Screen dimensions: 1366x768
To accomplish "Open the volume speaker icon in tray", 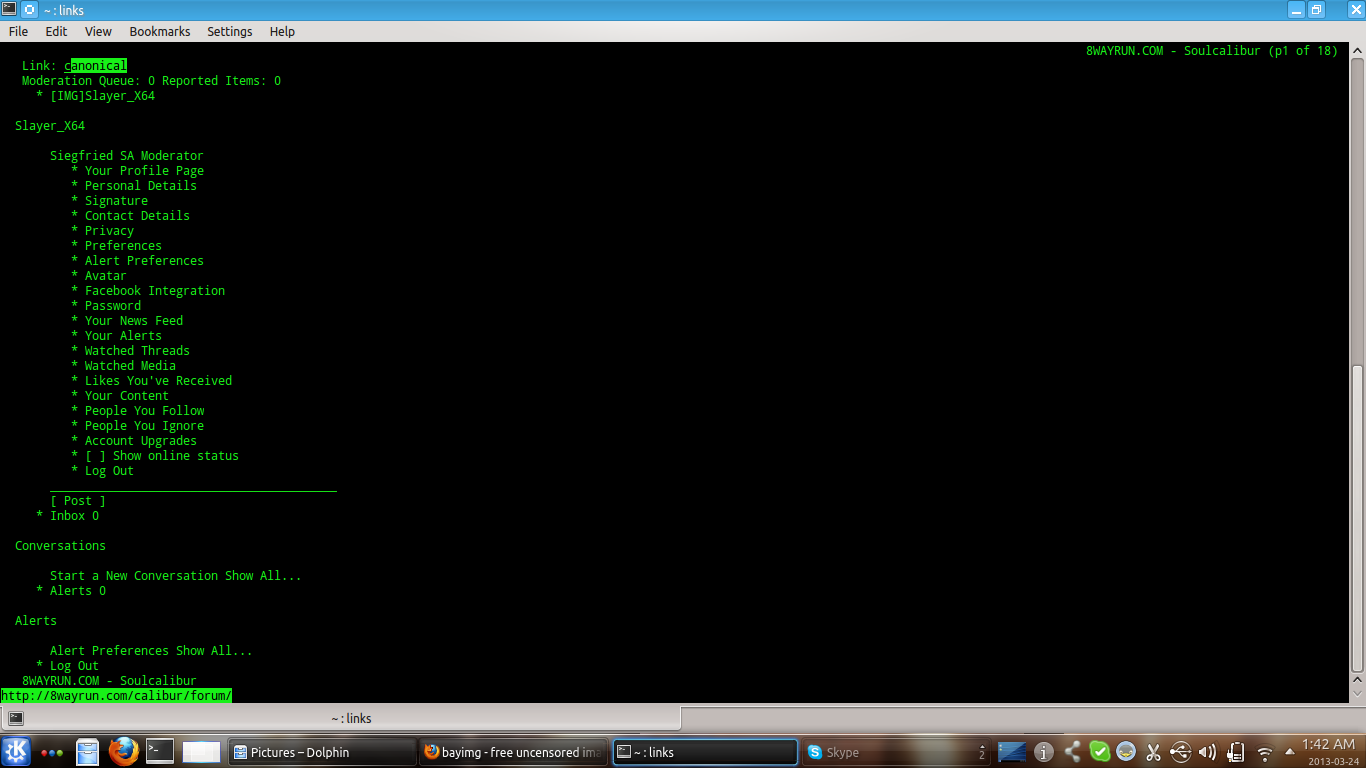I will [x=1207, y=752].
